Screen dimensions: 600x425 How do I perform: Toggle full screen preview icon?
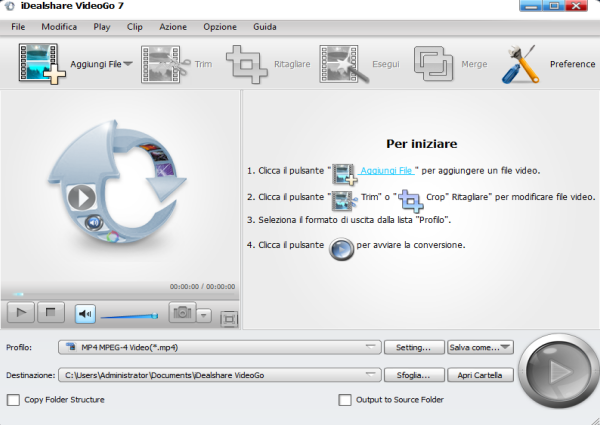point(229,319)
